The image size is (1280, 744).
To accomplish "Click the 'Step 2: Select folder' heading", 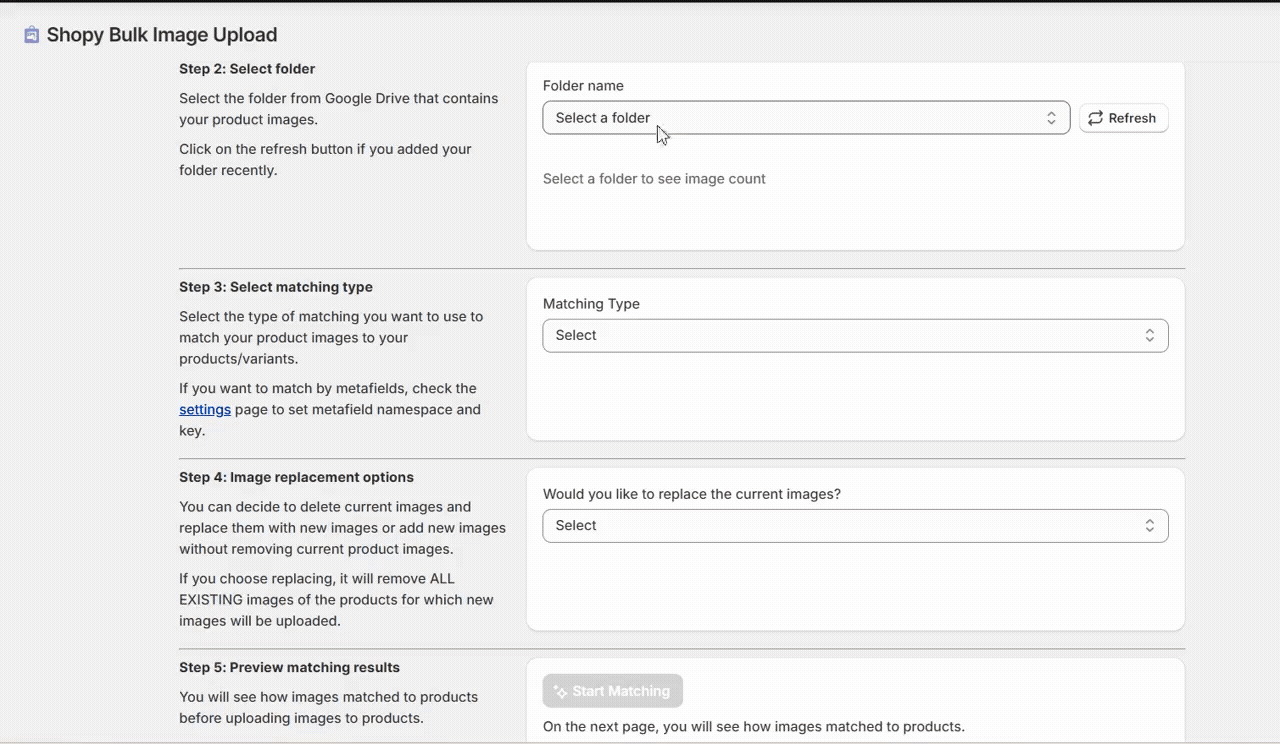I will tap(247, 69).
